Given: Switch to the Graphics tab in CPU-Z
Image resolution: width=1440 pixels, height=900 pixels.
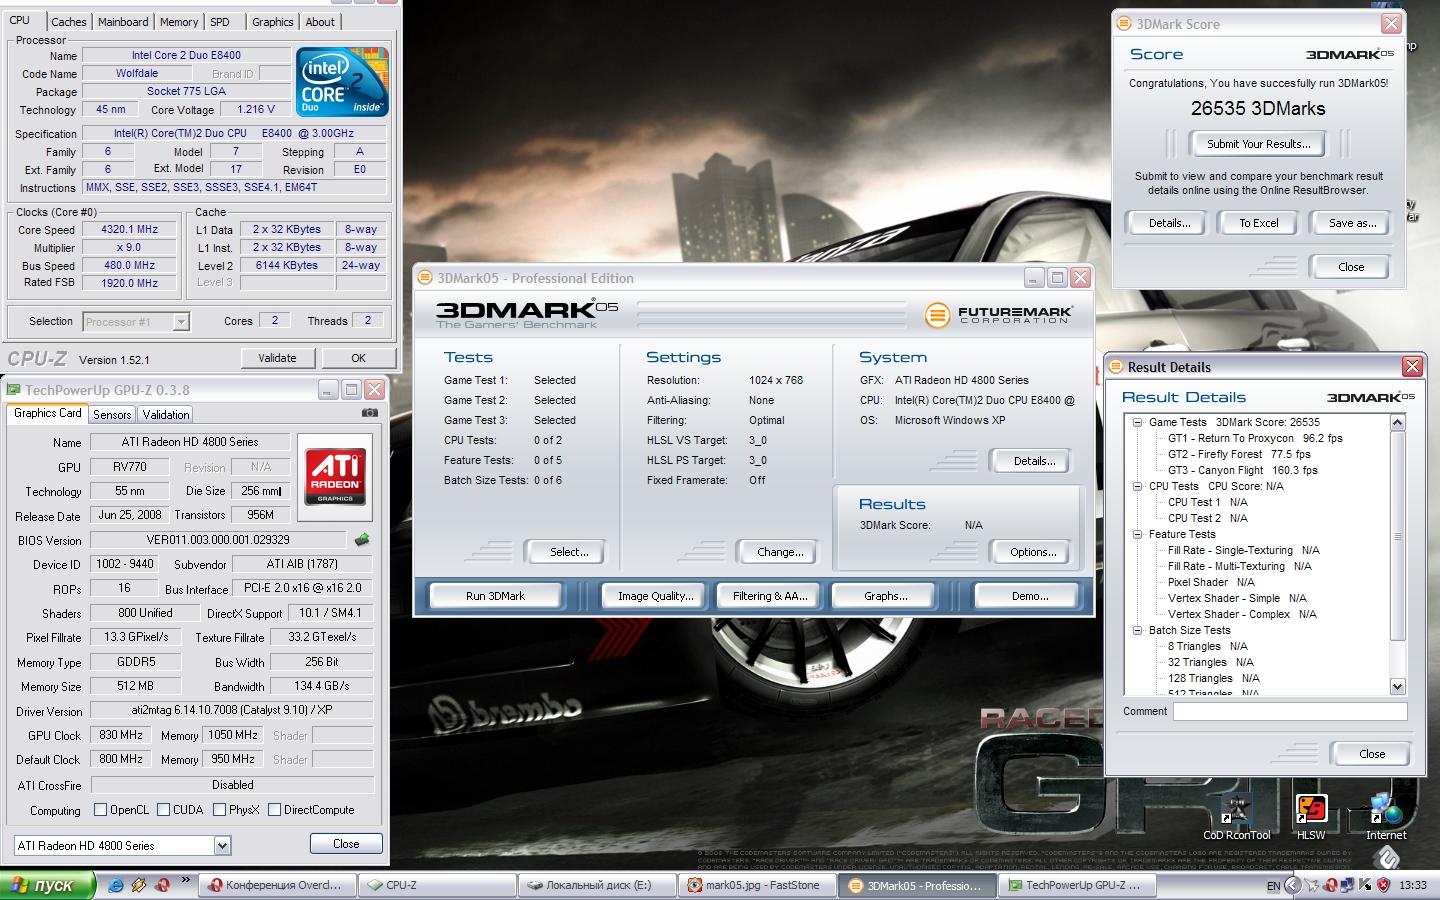Looking at the screenshot, I should 272,22.
